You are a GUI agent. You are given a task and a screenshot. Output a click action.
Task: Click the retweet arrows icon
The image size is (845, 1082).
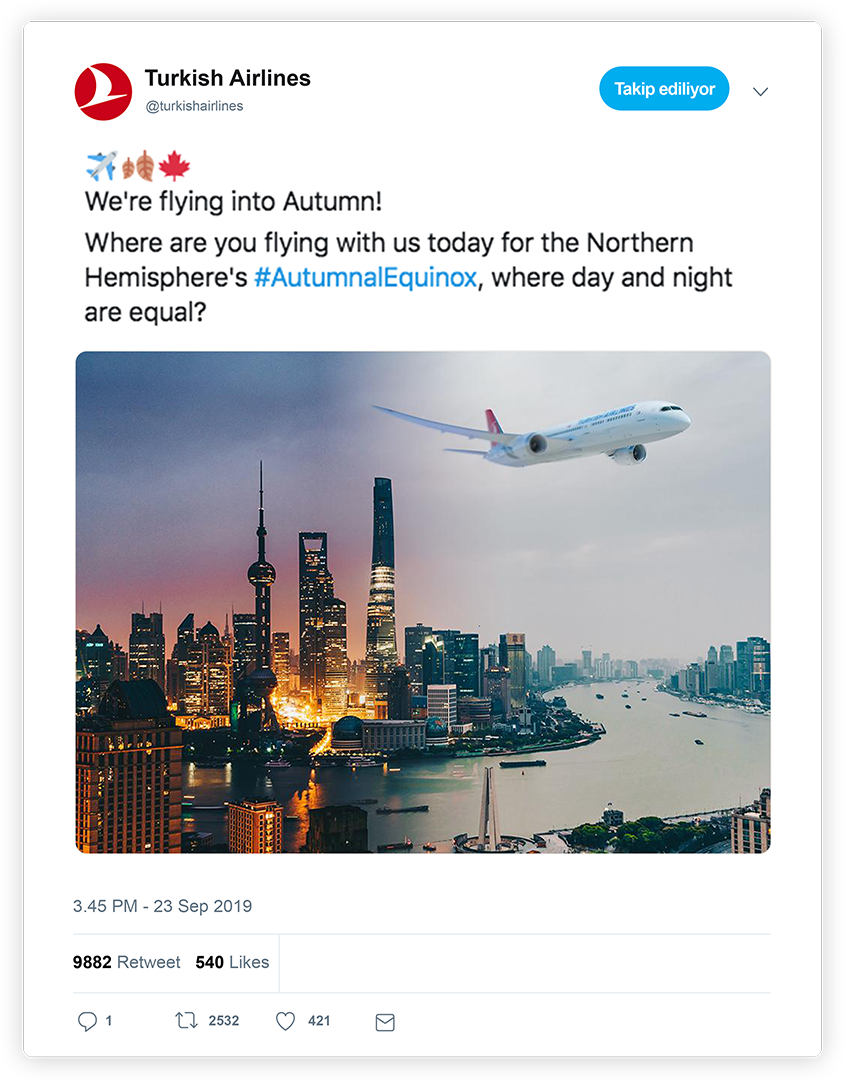(x=186, y=1021)
